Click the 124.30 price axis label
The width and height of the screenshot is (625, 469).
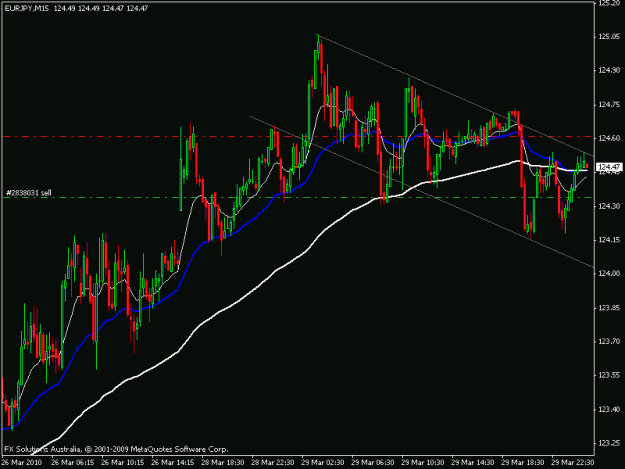(609, 206)
